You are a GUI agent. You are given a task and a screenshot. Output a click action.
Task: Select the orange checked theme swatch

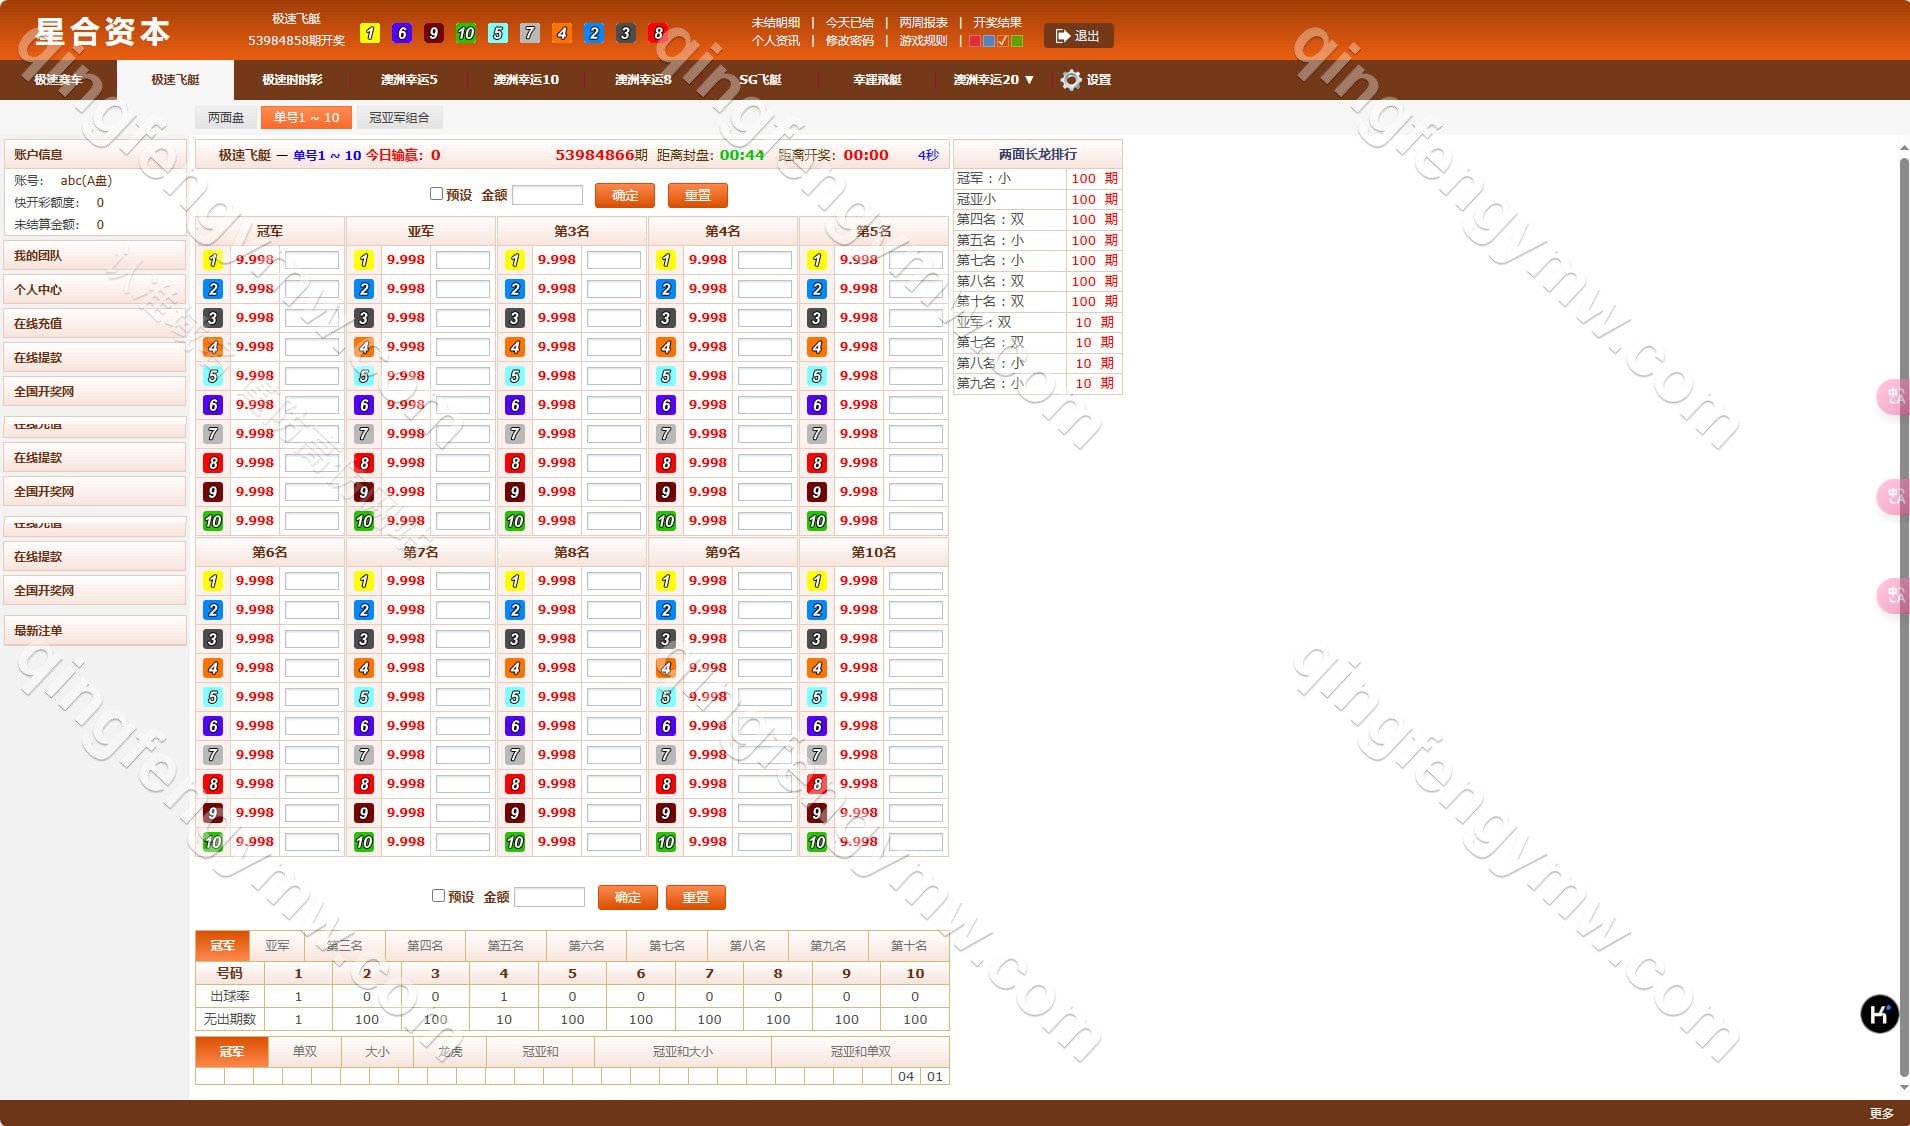pos(1003,41)
